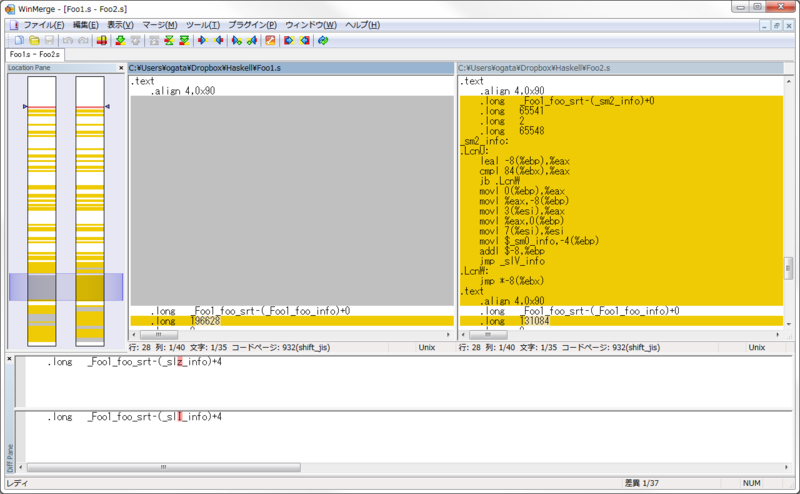Image resolution: width=800 pixels, height=494 pixels.
Task: Select the Foo1.s - Foo2.s tab
Action: pos(35,54)
